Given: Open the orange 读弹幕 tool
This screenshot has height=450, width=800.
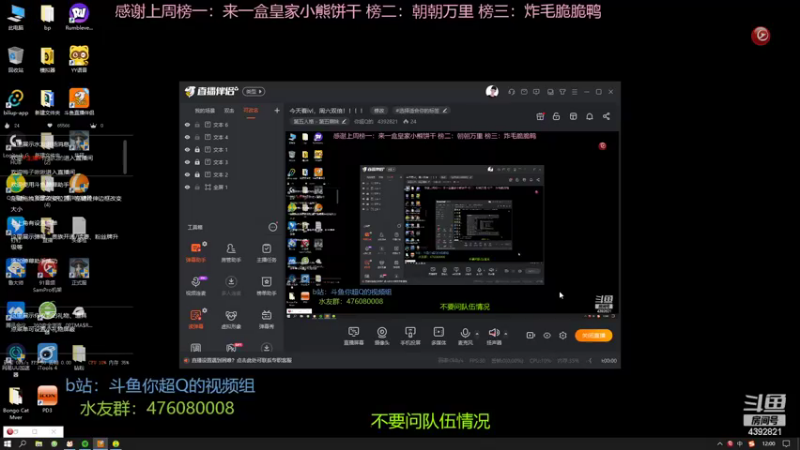Looking at the screenshot, I should [196, 319].
